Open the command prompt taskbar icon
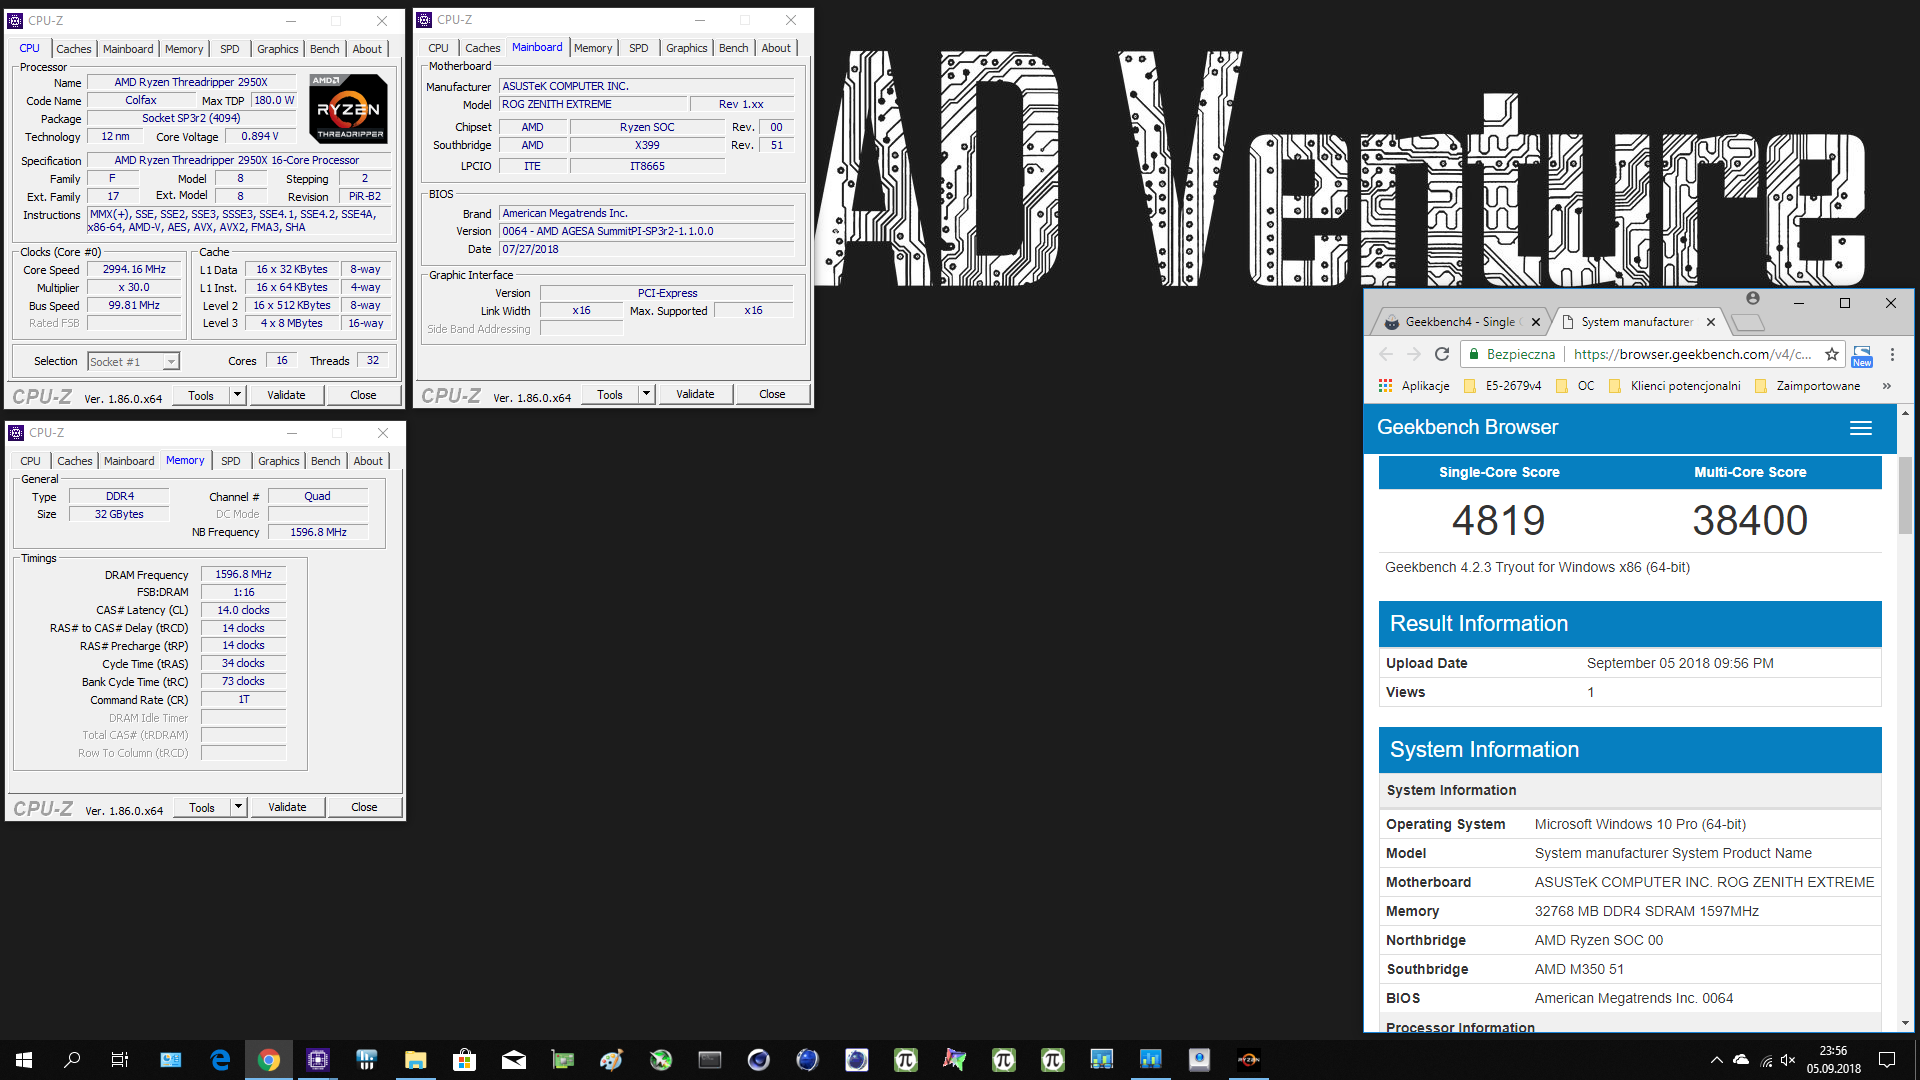The image size is (1920, 1080). click(x=710, y=1060)
